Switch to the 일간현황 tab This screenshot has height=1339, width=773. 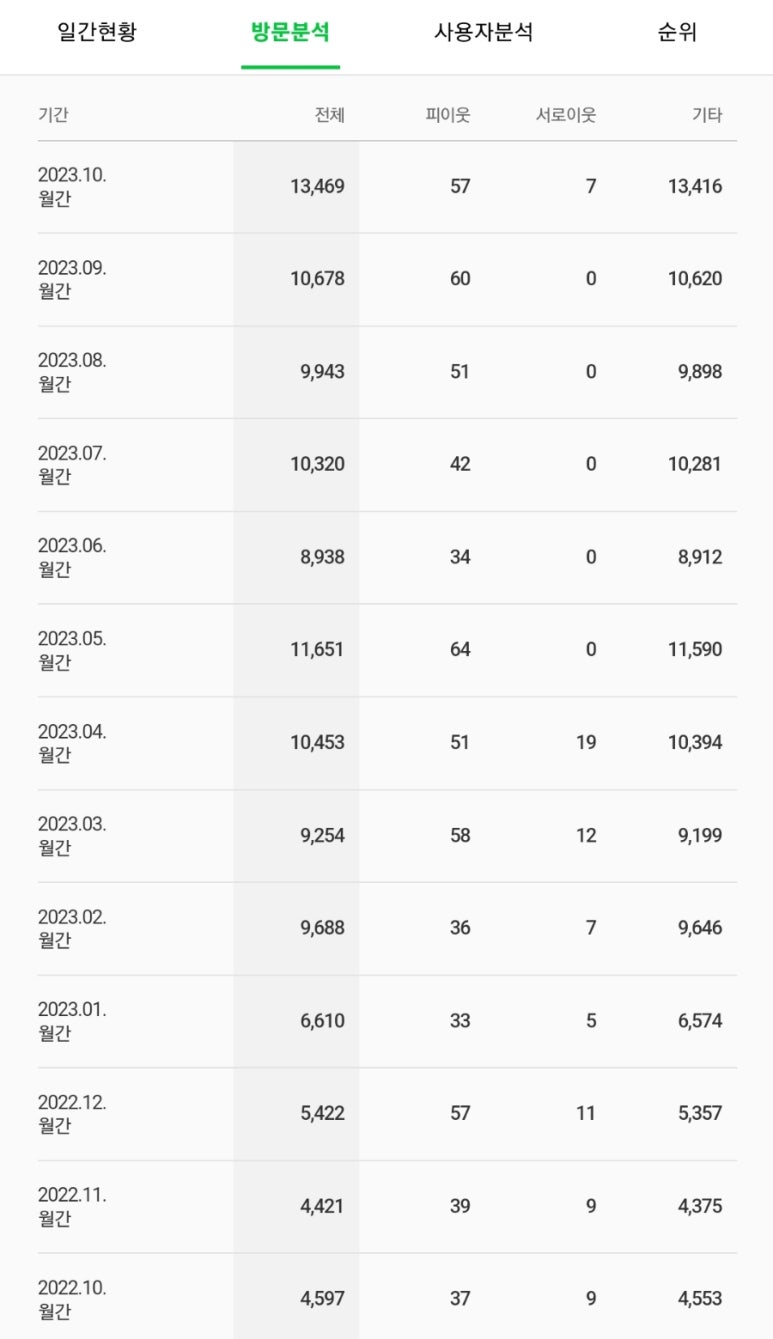click(x=97, y=32)
